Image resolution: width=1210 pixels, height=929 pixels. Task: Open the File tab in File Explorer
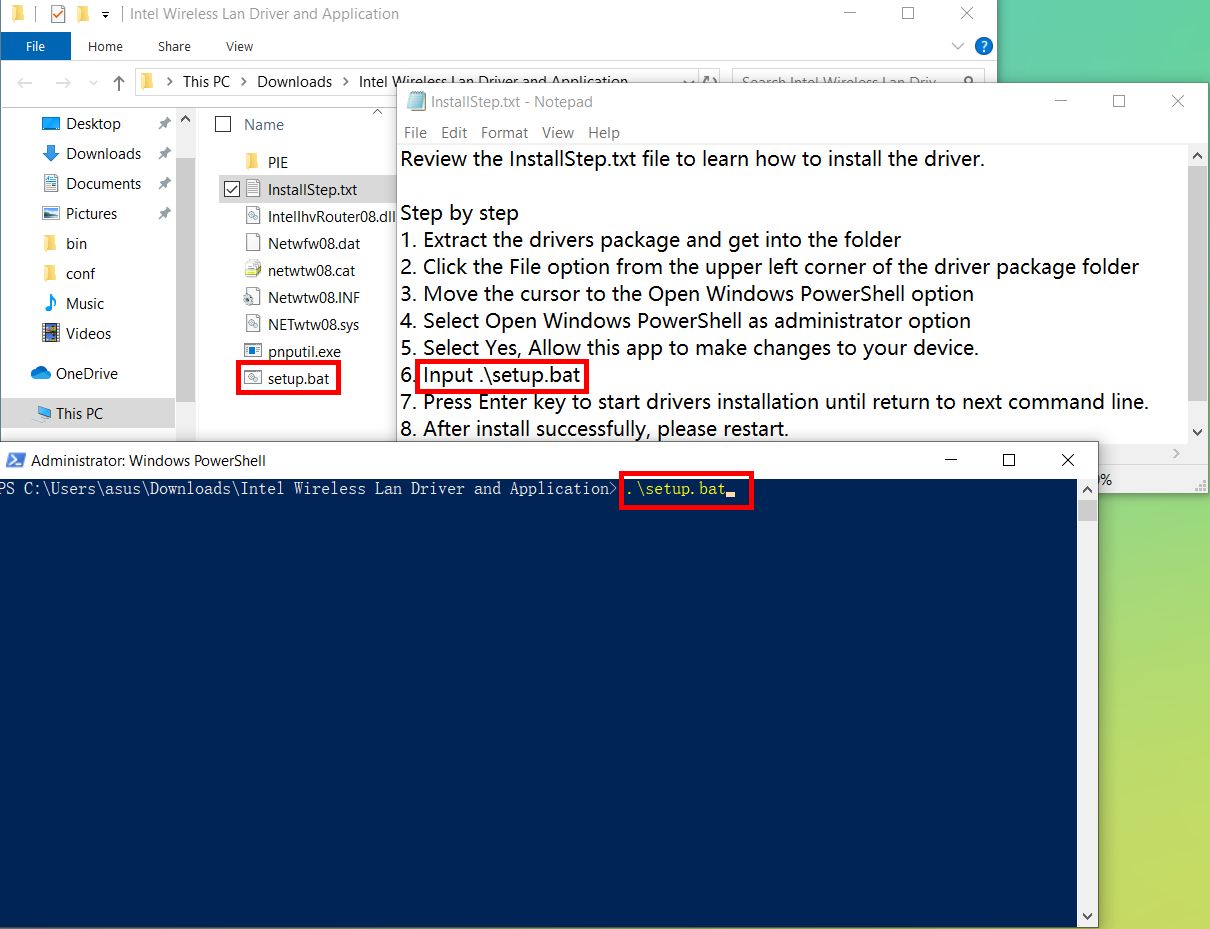tap(35, 46)
